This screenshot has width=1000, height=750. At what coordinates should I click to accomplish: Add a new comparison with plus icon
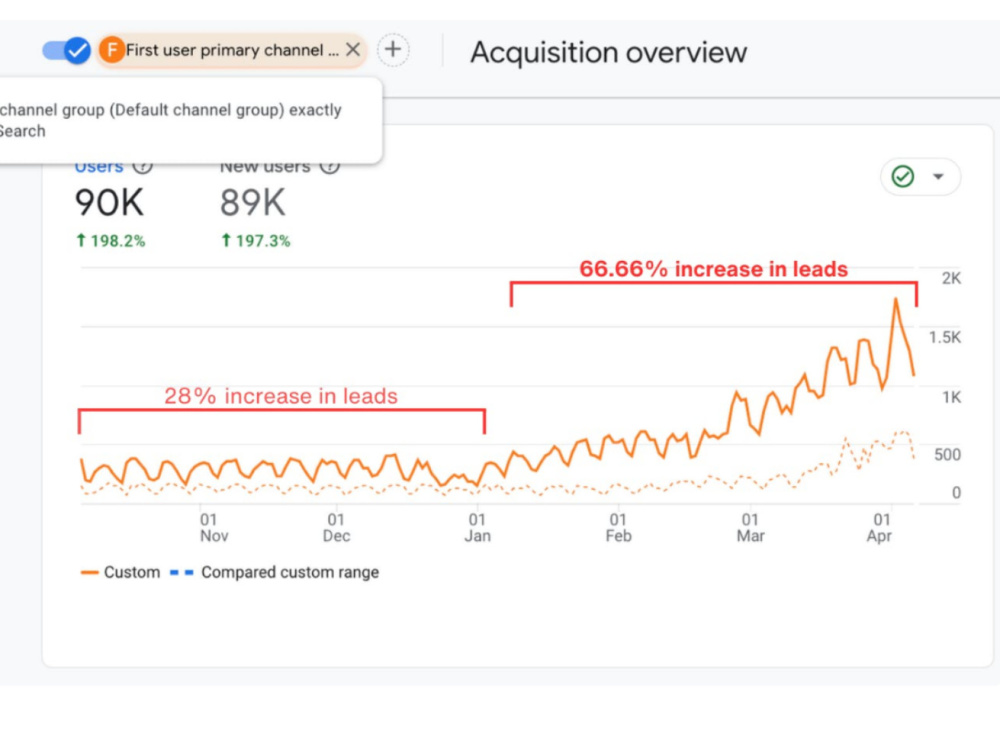point(393,50)
